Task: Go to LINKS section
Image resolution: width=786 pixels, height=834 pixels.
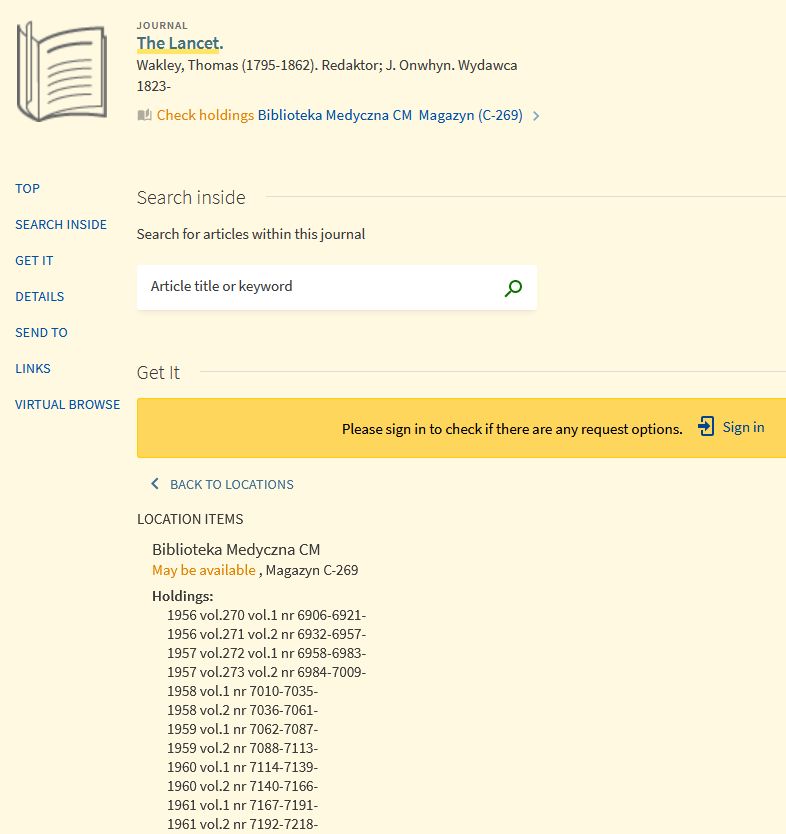Action: (x=33, y=369)
